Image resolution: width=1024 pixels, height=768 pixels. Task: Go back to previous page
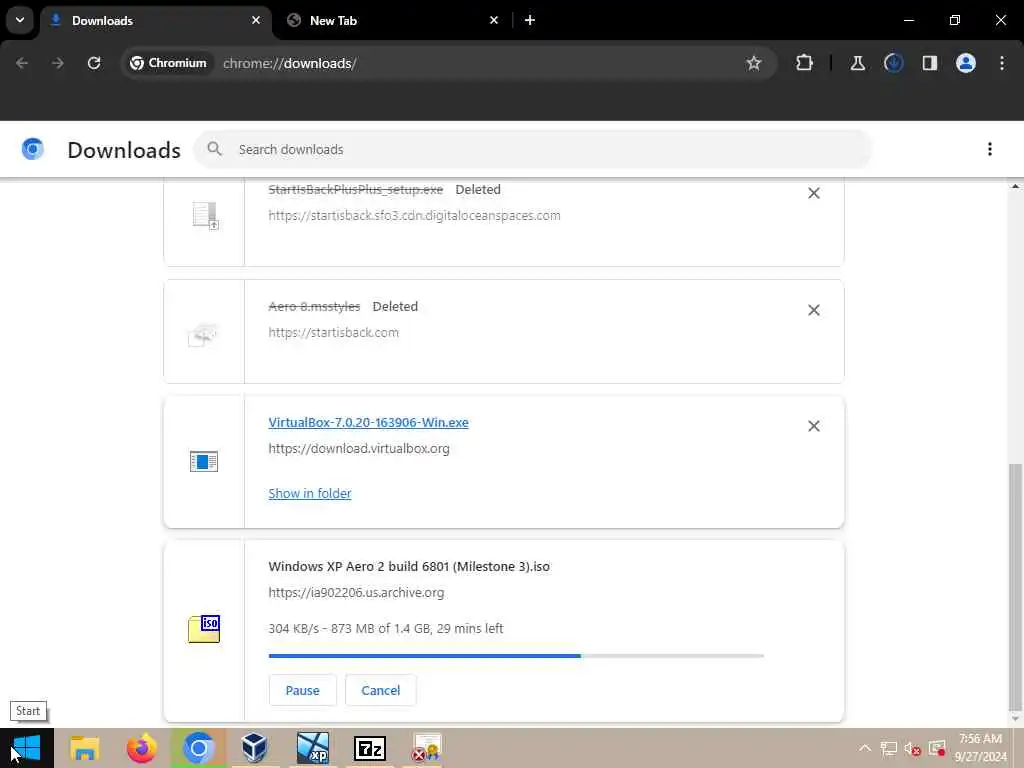pyautogui.click(x=22, y=63)
